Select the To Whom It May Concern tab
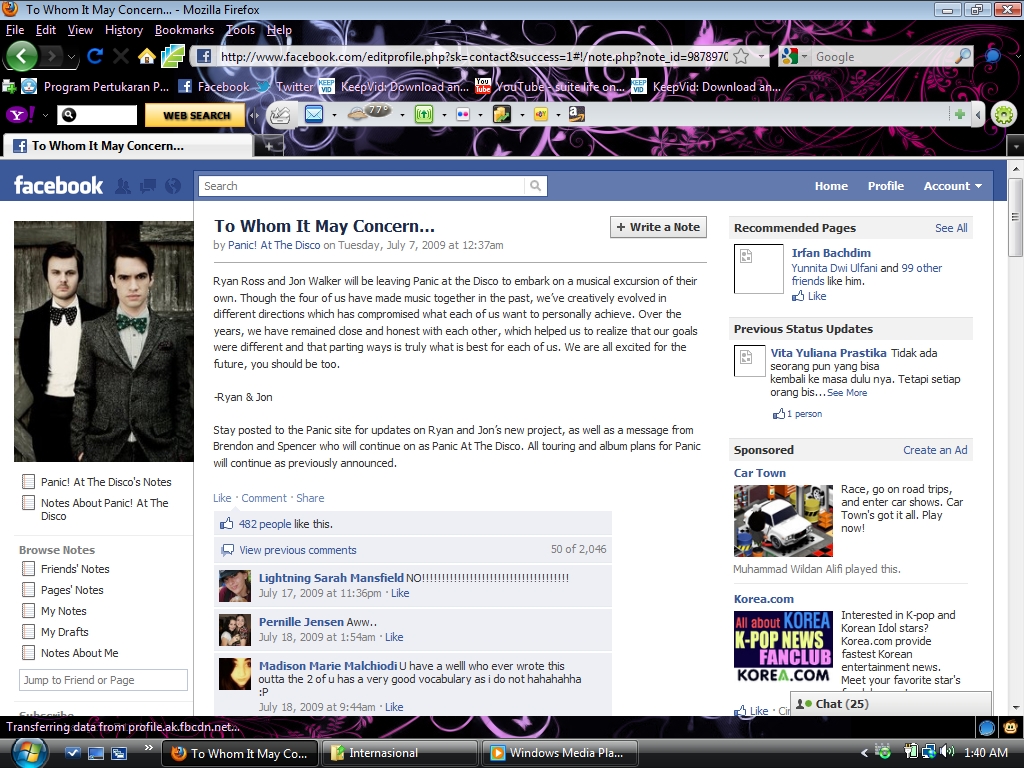 [x=128, y=146]
